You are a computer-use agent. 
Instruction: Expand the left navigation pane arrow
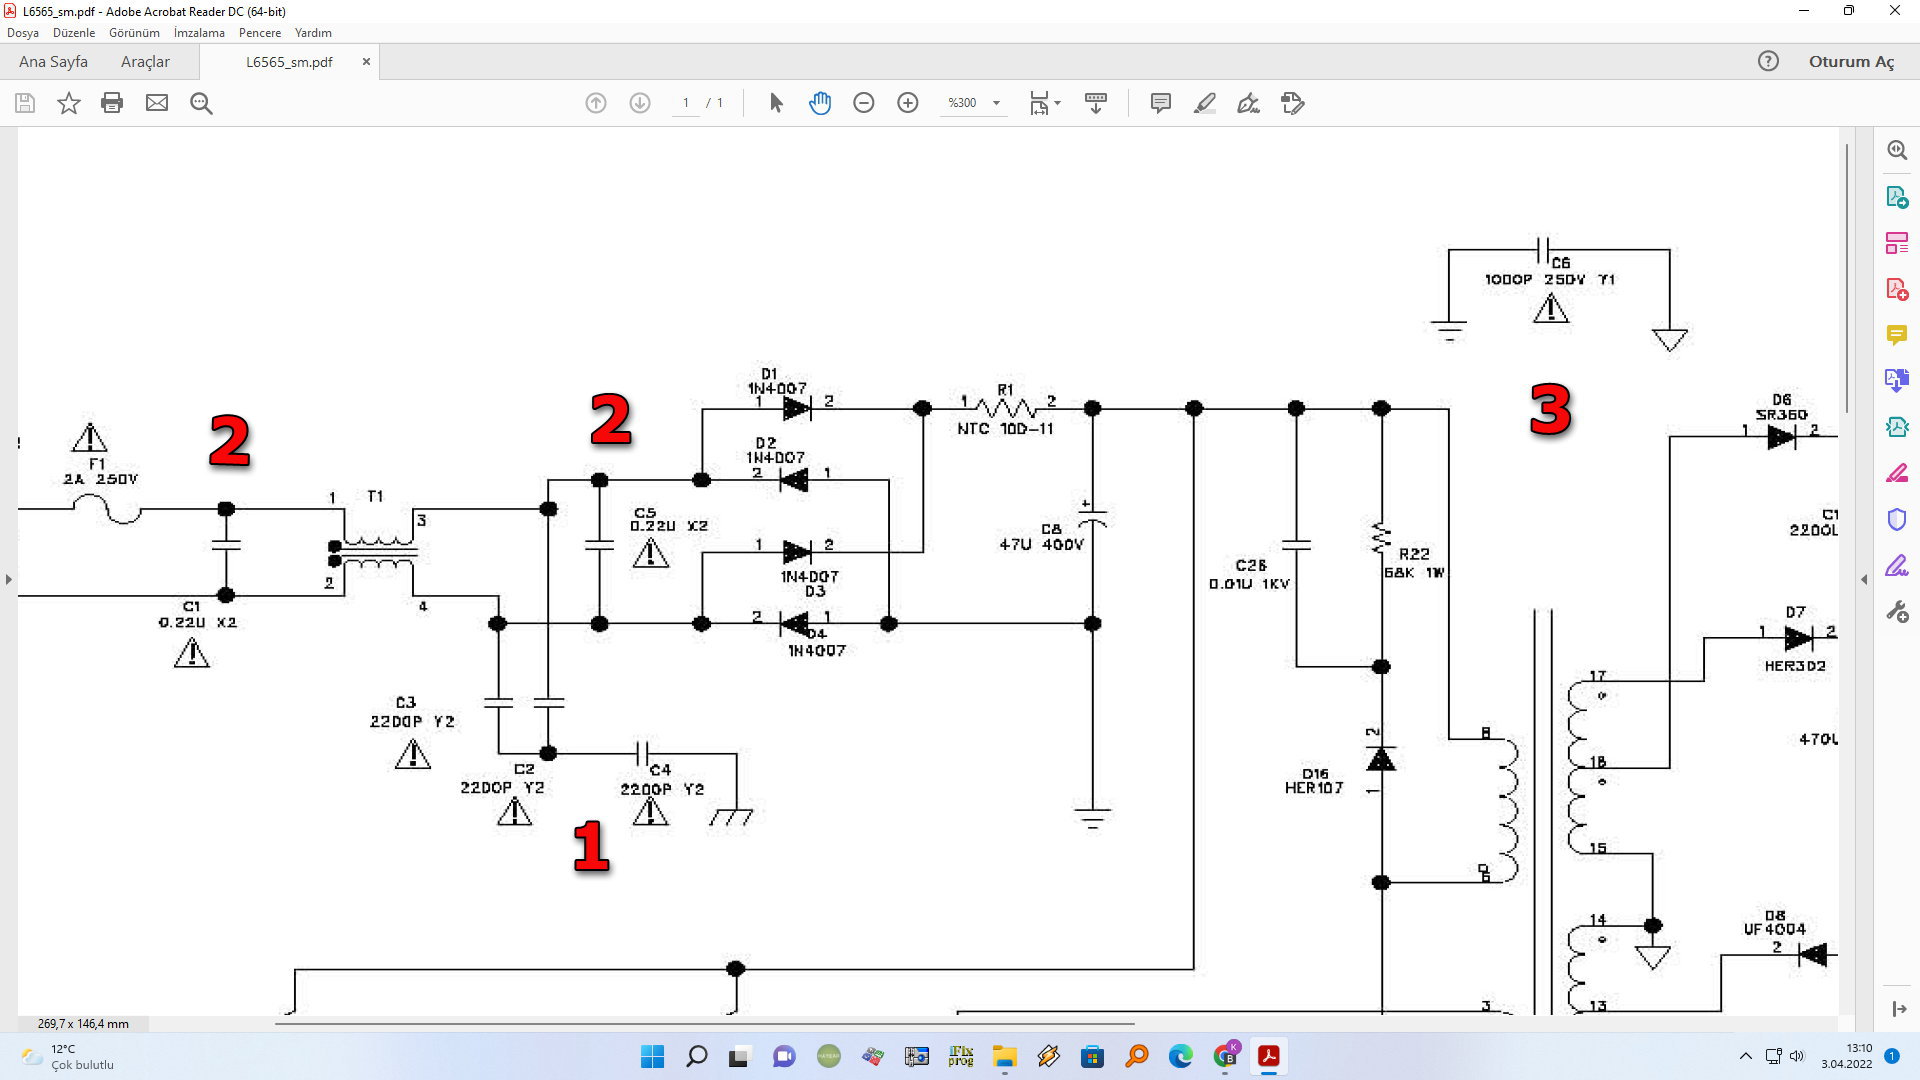(9, 580)
